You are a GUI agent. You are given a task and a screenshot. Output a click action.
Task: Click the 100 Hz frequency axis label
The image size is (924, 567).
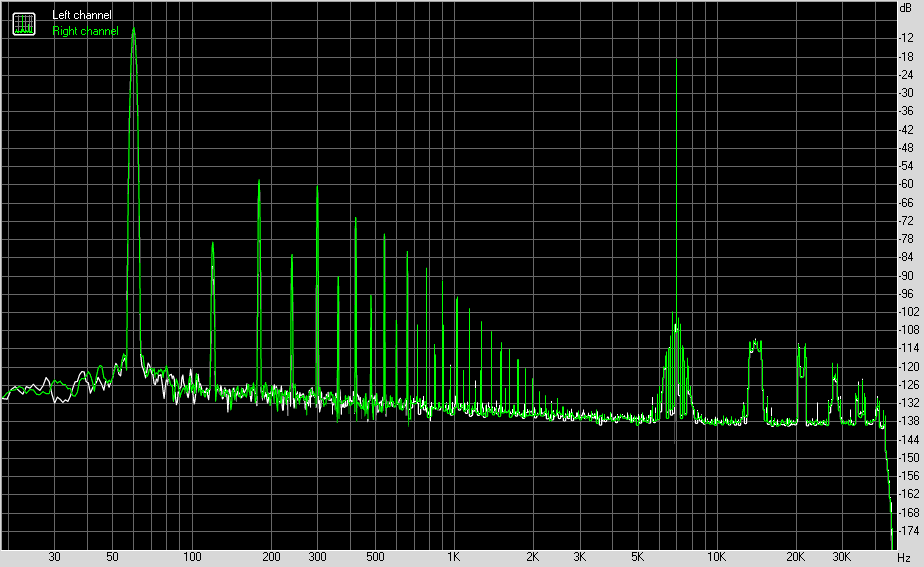[x=192, y=557]
